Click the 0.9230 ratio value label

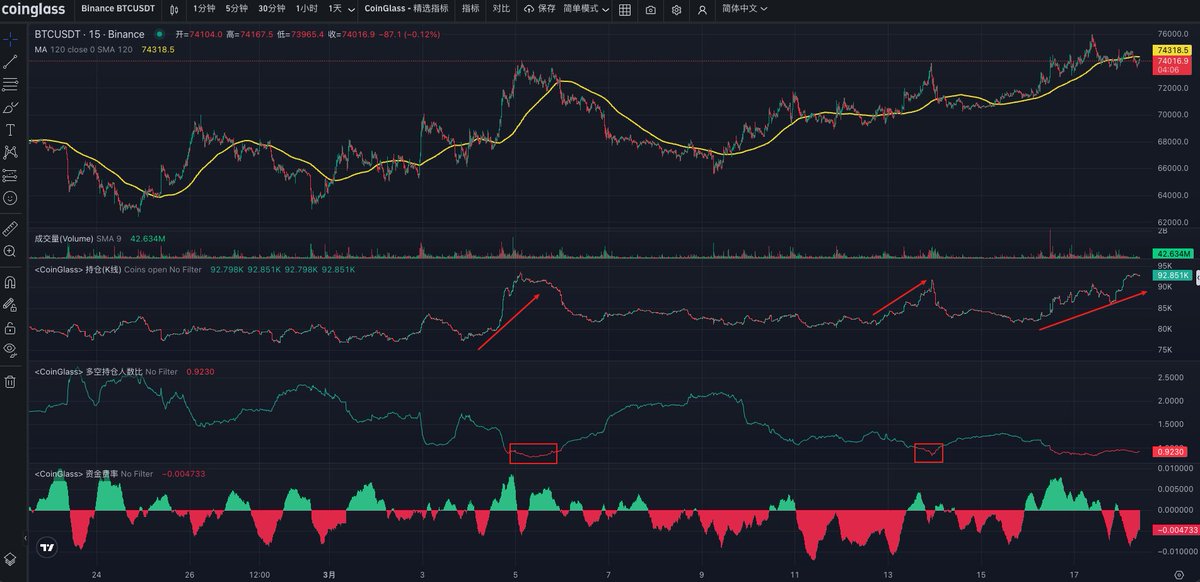[x=1171, y=451]
